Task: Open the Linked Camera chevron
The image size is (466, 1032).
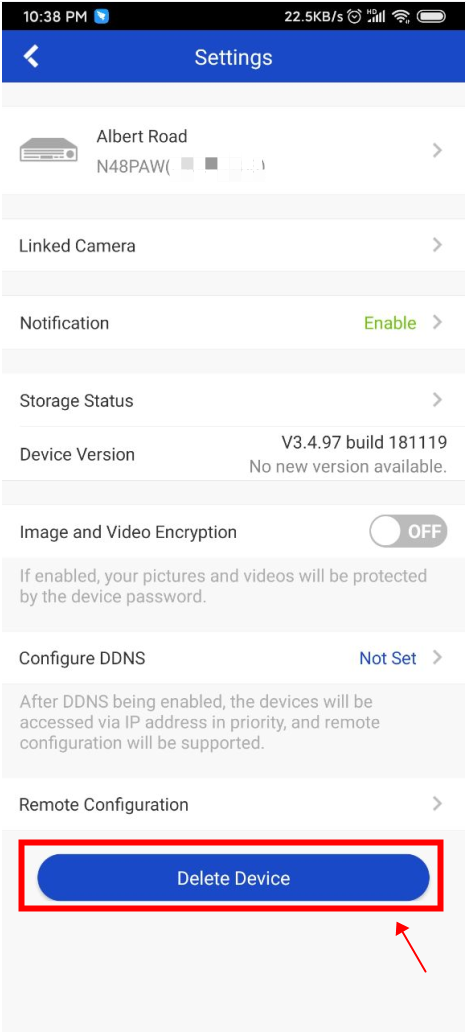Action: [x=437, y=245]
